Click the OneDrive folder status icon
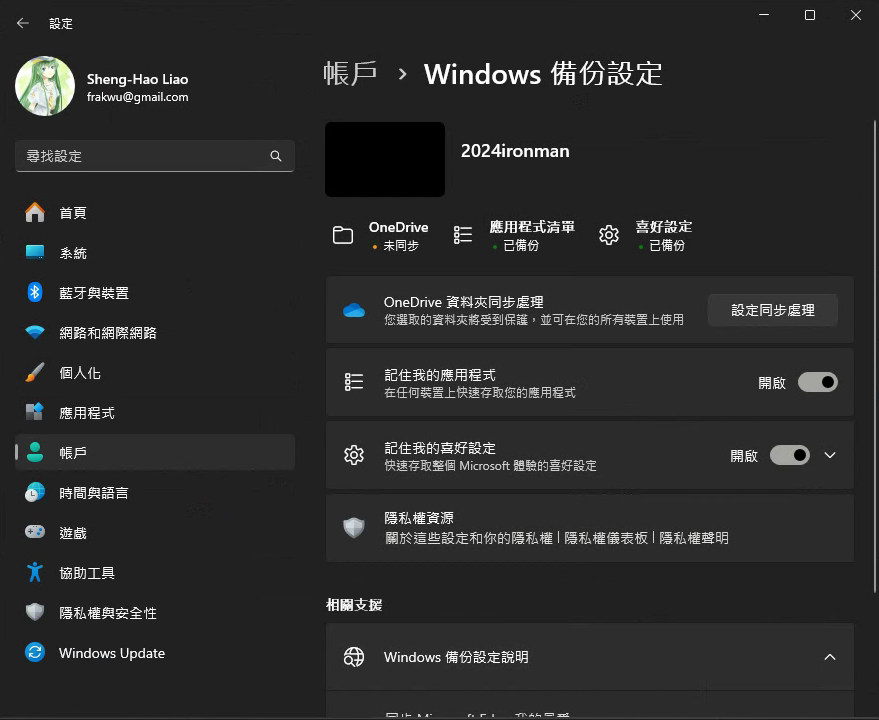The width and height of the screenshot is (879, 720). pos(343,235)
